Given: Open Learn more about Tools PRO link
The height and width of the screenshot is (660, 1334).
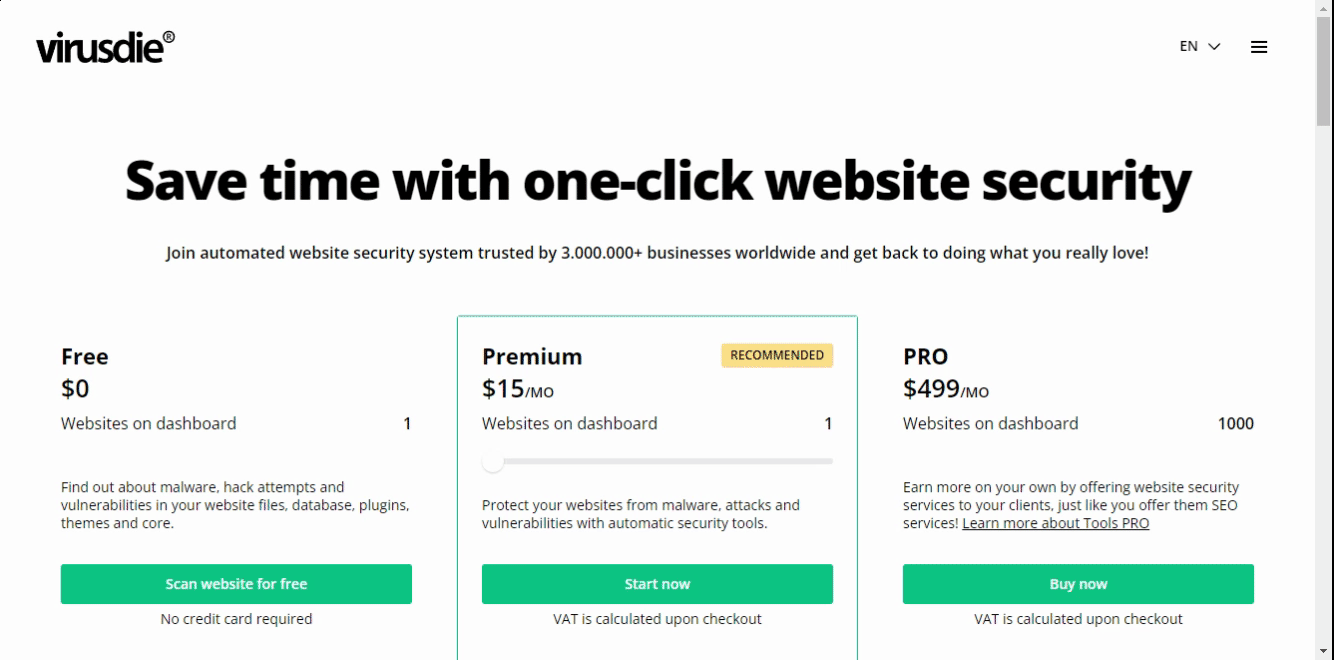Looking at the screenshot, I should point(1056,523).
